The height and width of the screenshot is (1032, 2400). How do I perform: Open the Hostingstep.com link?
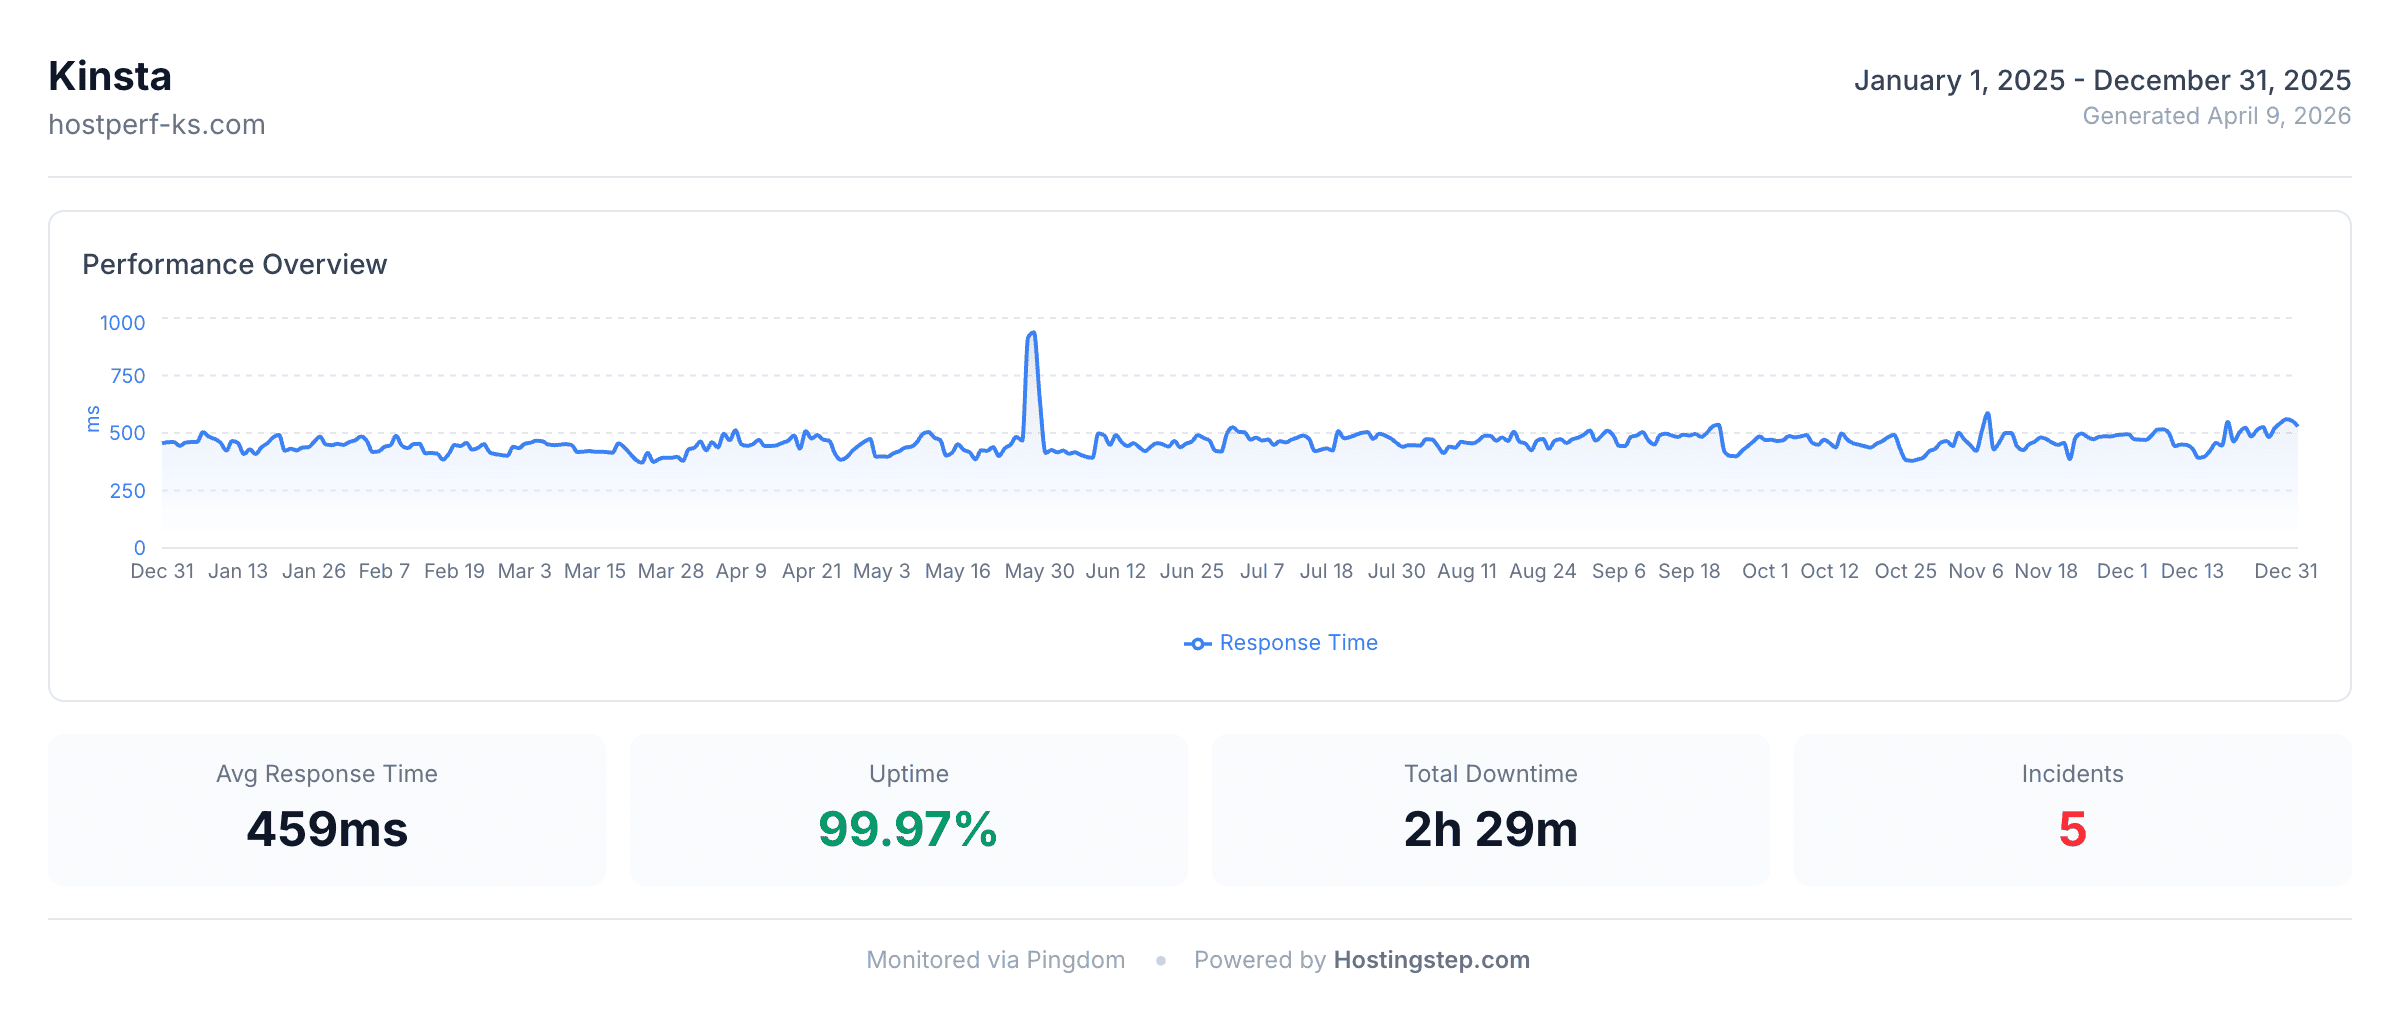[x=1432, y=960]
